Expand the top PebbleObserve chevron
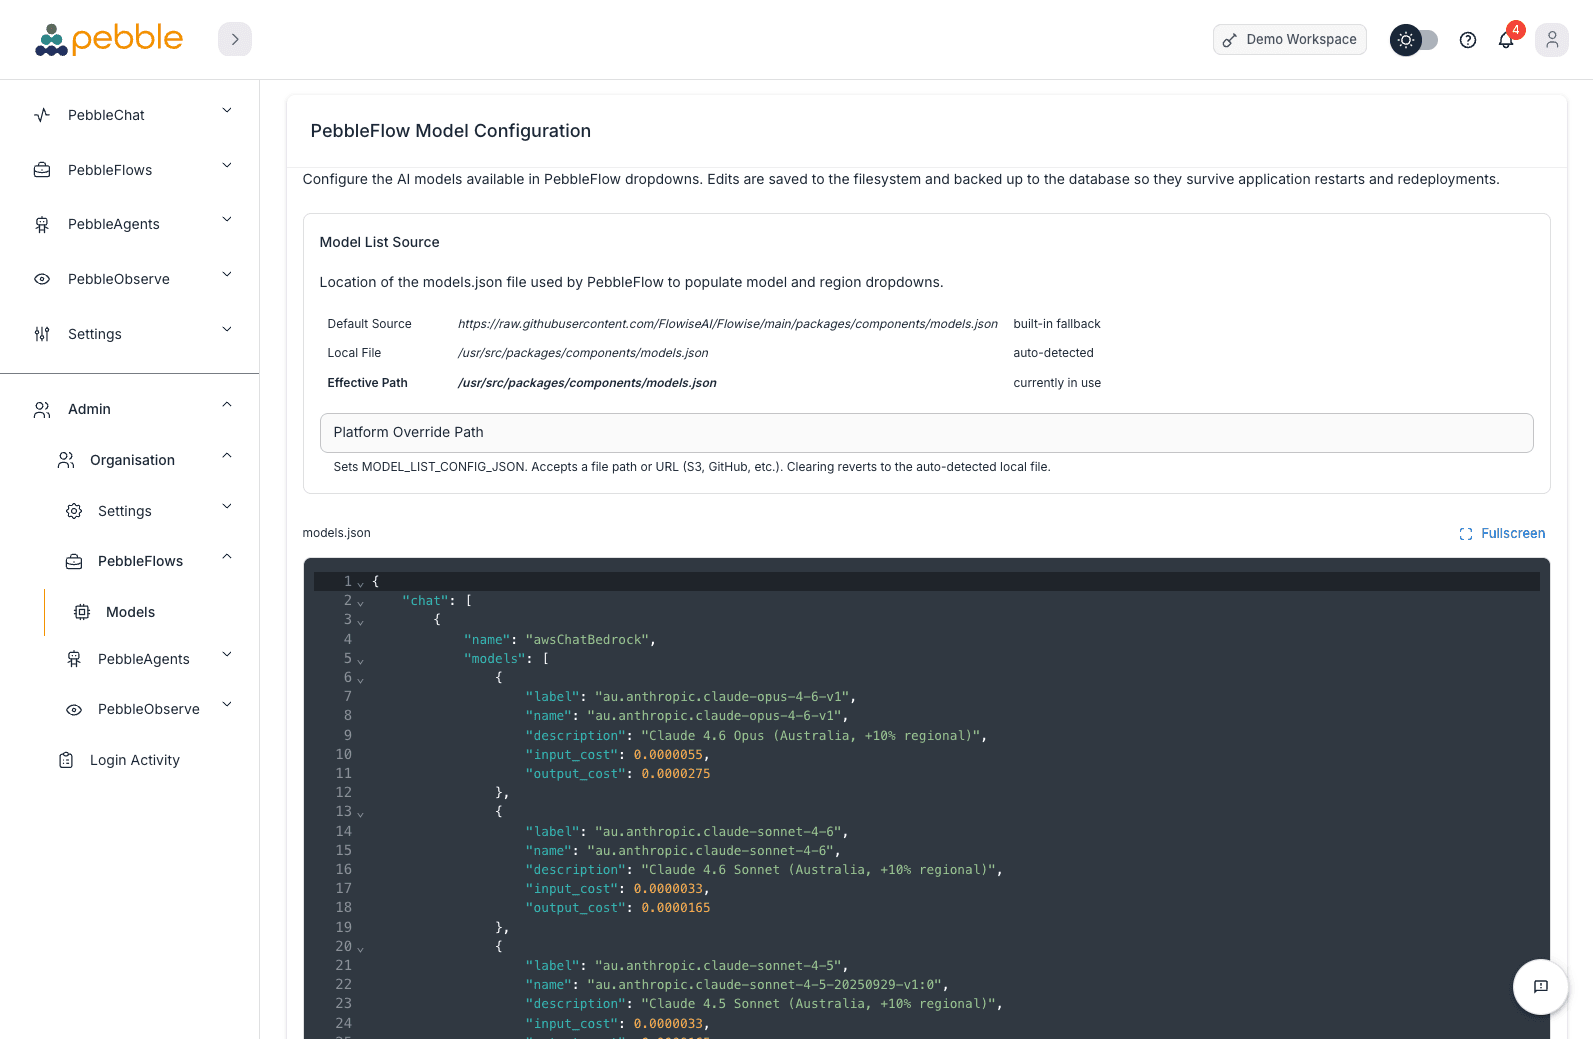This screenshot has width=1593, height=1039. click(x=227, y=274)
